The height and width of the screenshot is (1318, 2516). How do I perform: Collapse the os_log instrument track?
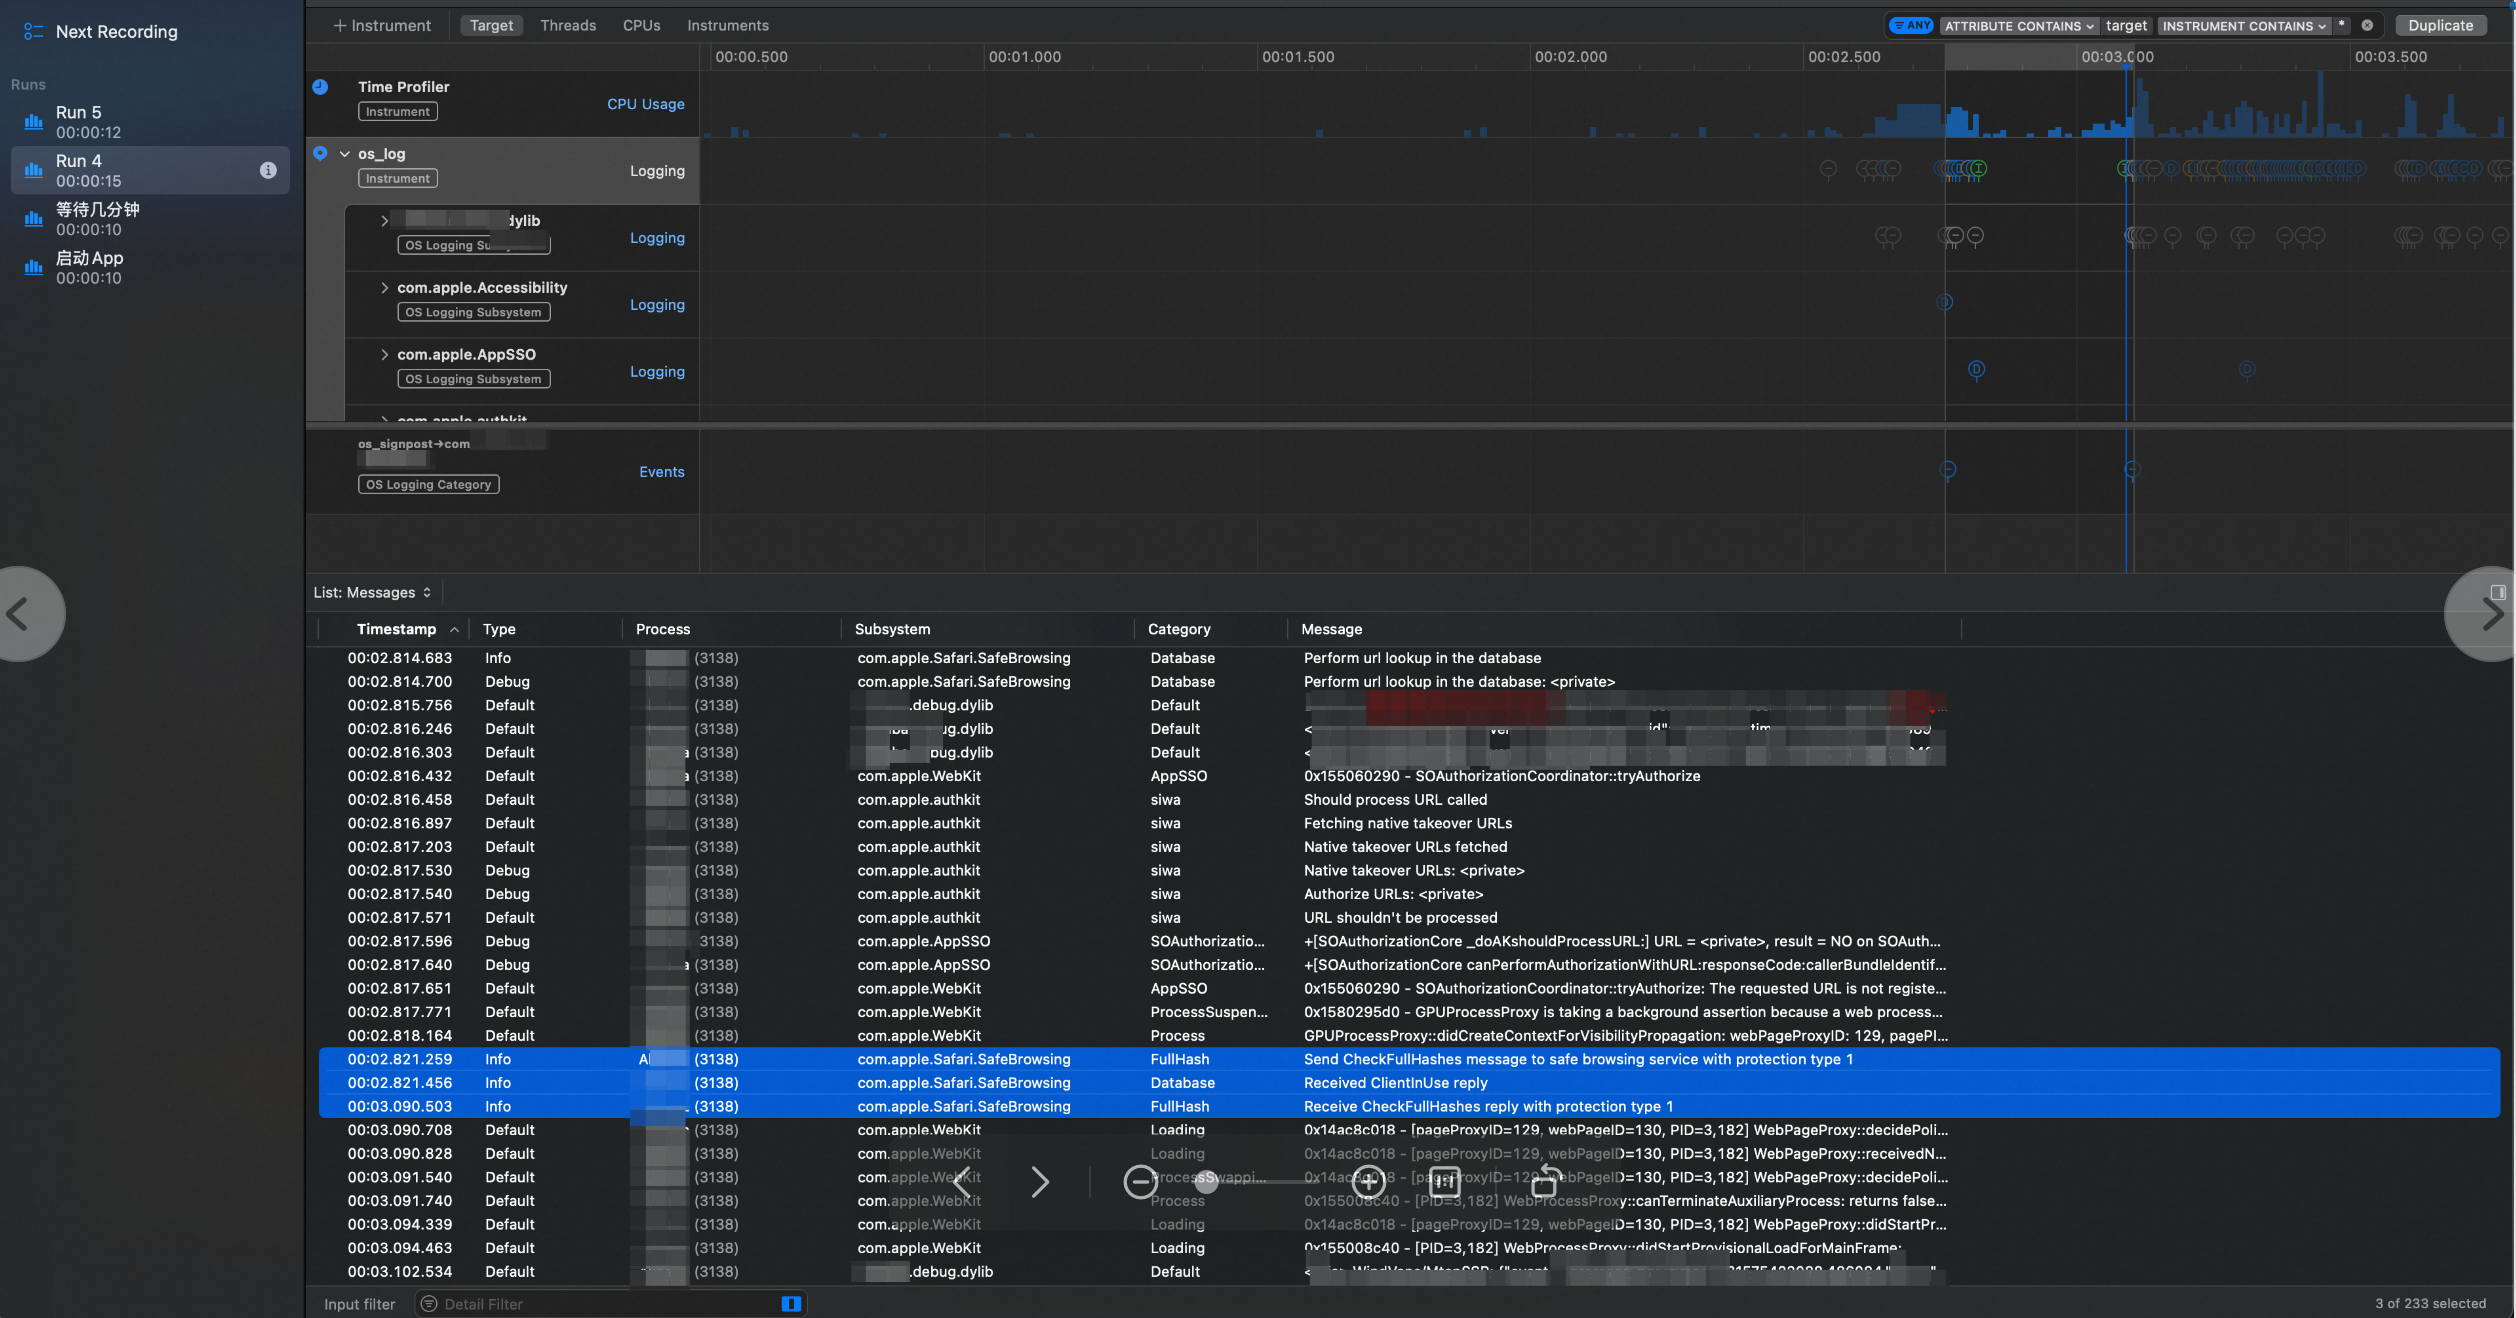(344, 154)
